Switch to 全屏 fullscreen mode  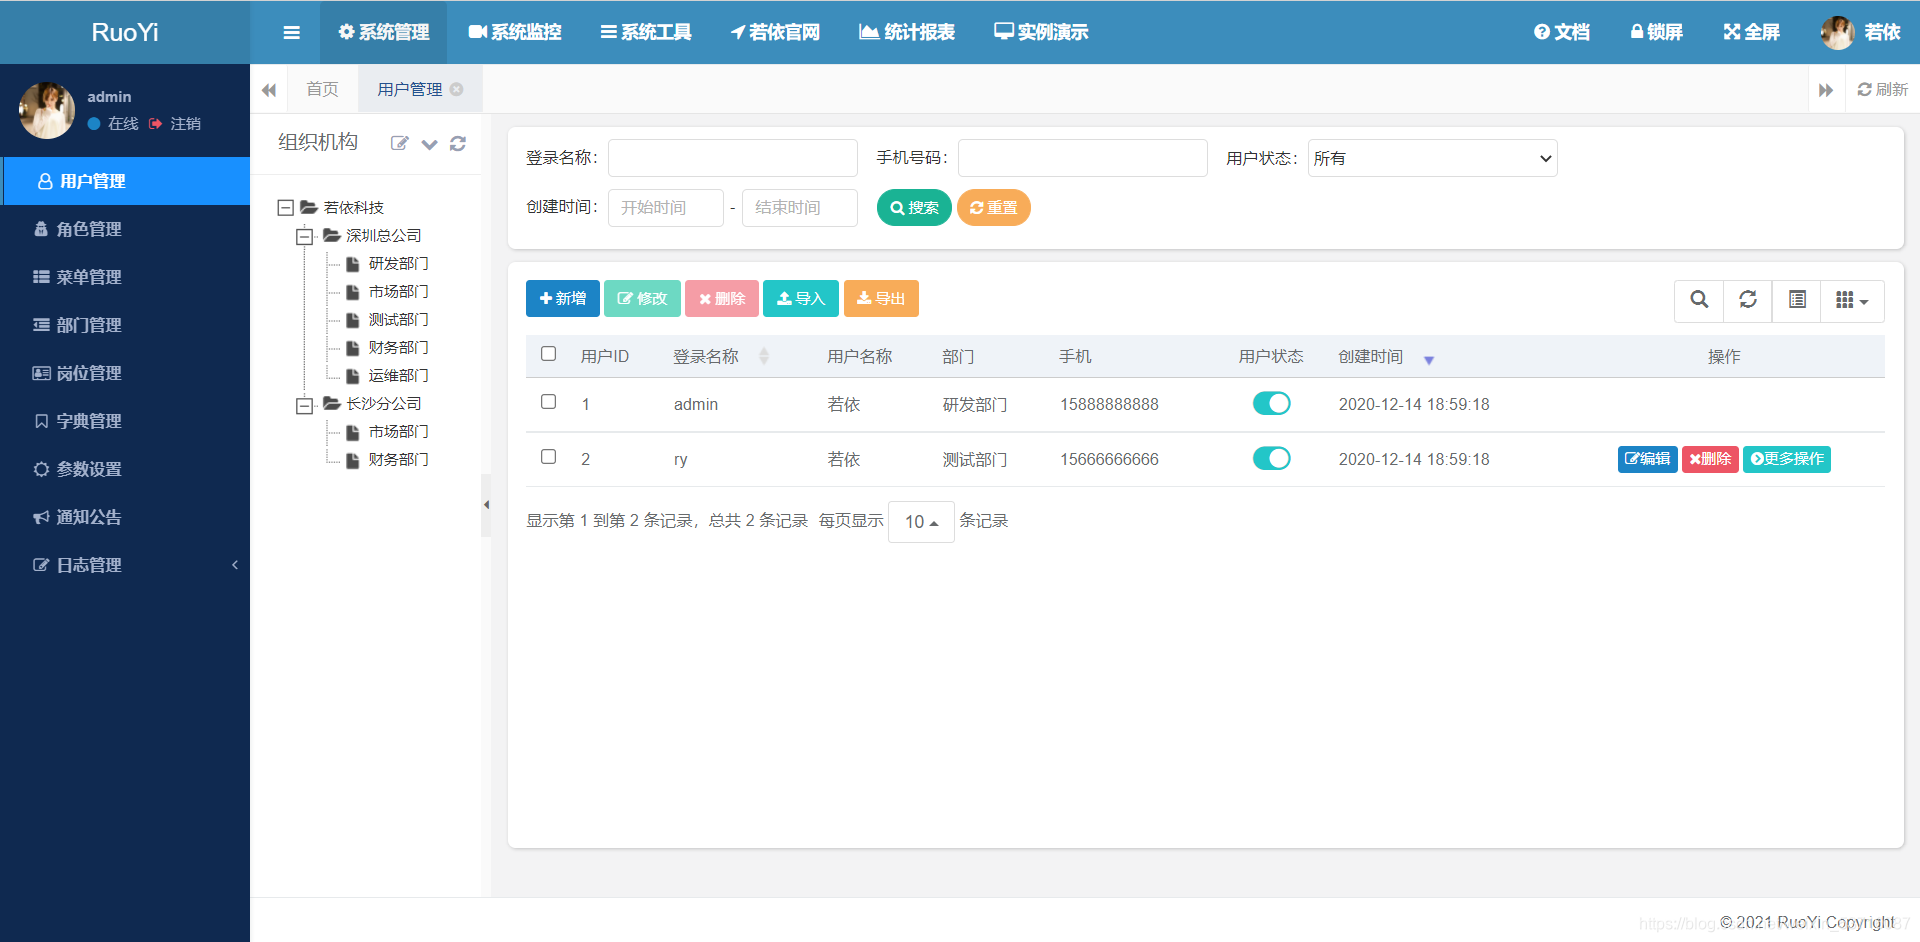click(1751, 32)
